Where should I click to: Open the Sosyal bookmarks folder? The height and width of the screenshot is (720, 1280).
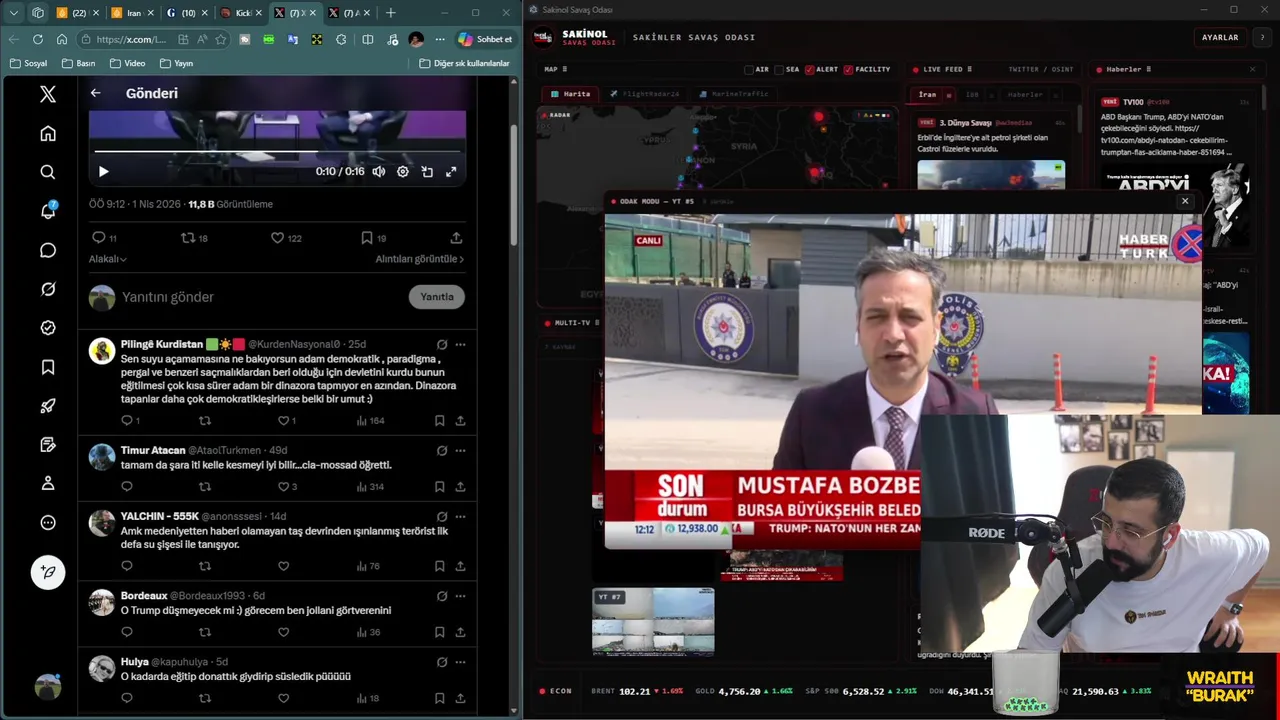point(28,63)
